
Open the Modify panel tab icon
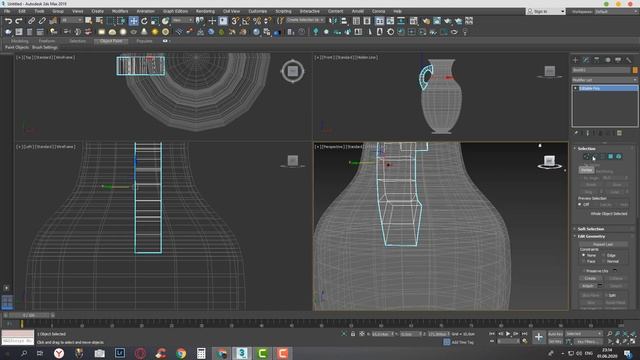point(586,60)
